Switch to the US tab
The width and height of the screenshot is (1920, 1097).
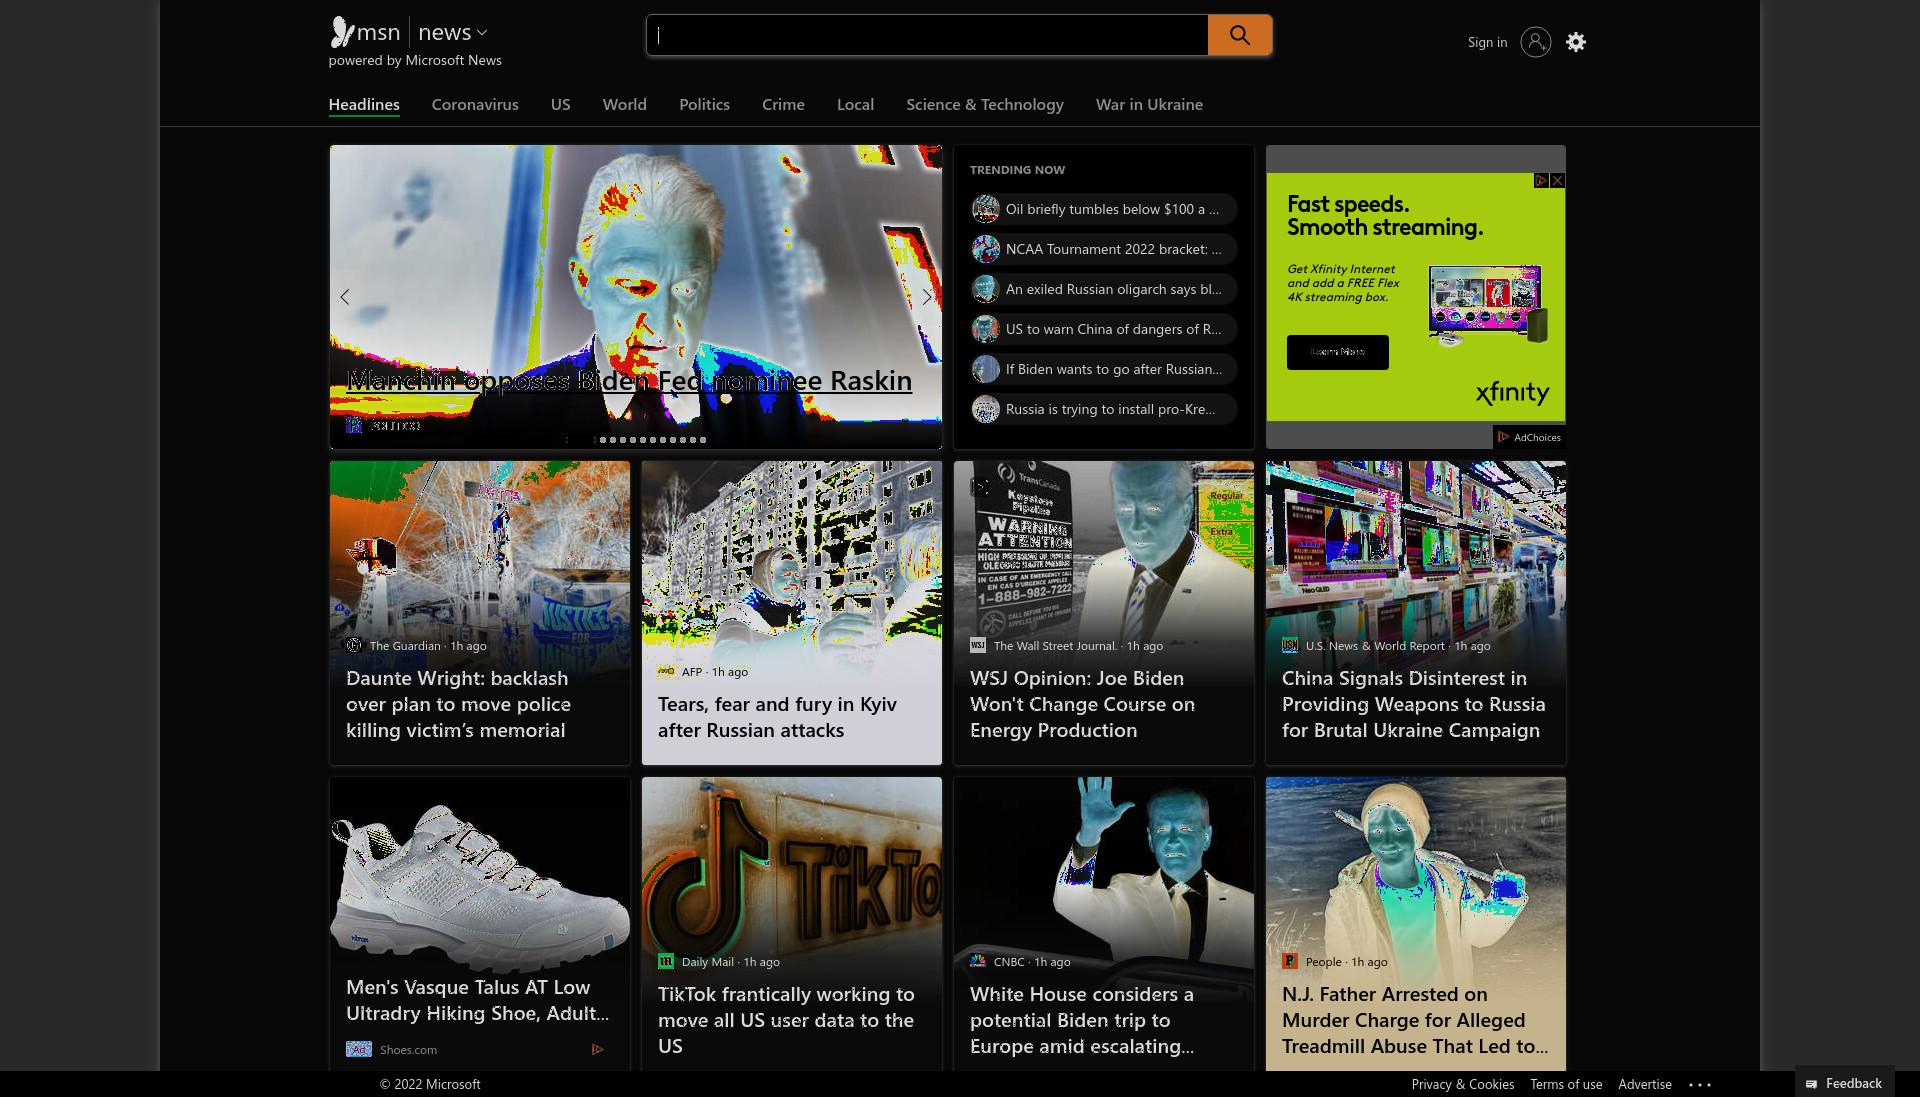pos(560,105)
